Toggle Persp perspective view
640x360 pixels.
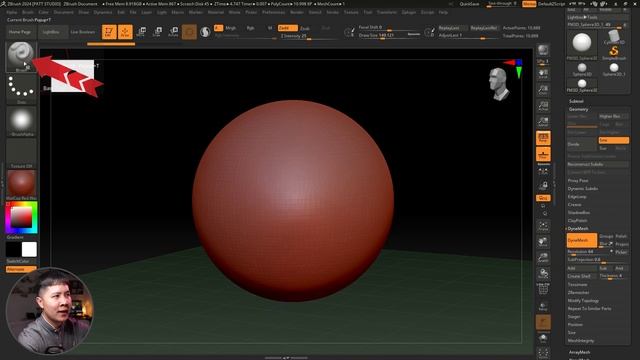pyautogui.click(x=543, y=138)
